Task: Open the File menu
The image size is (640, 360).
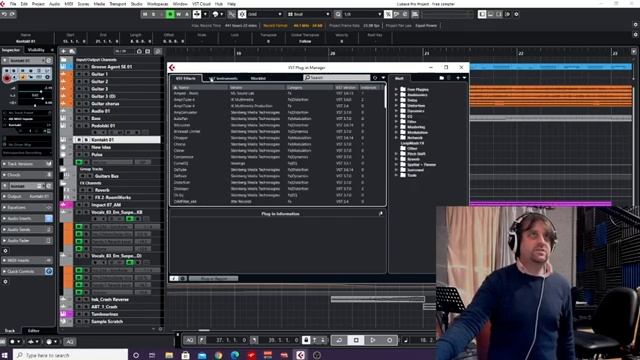Action: (x=13, y=4)
